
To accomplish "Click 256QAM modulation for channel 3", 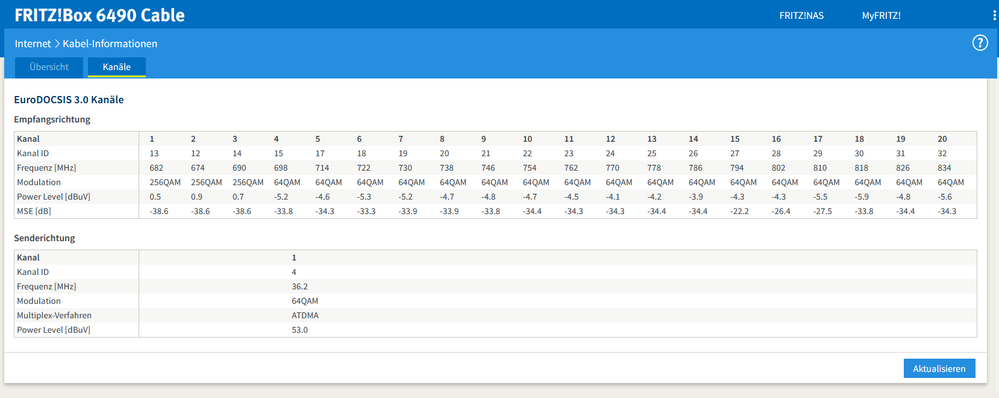I will pos(248,182).
